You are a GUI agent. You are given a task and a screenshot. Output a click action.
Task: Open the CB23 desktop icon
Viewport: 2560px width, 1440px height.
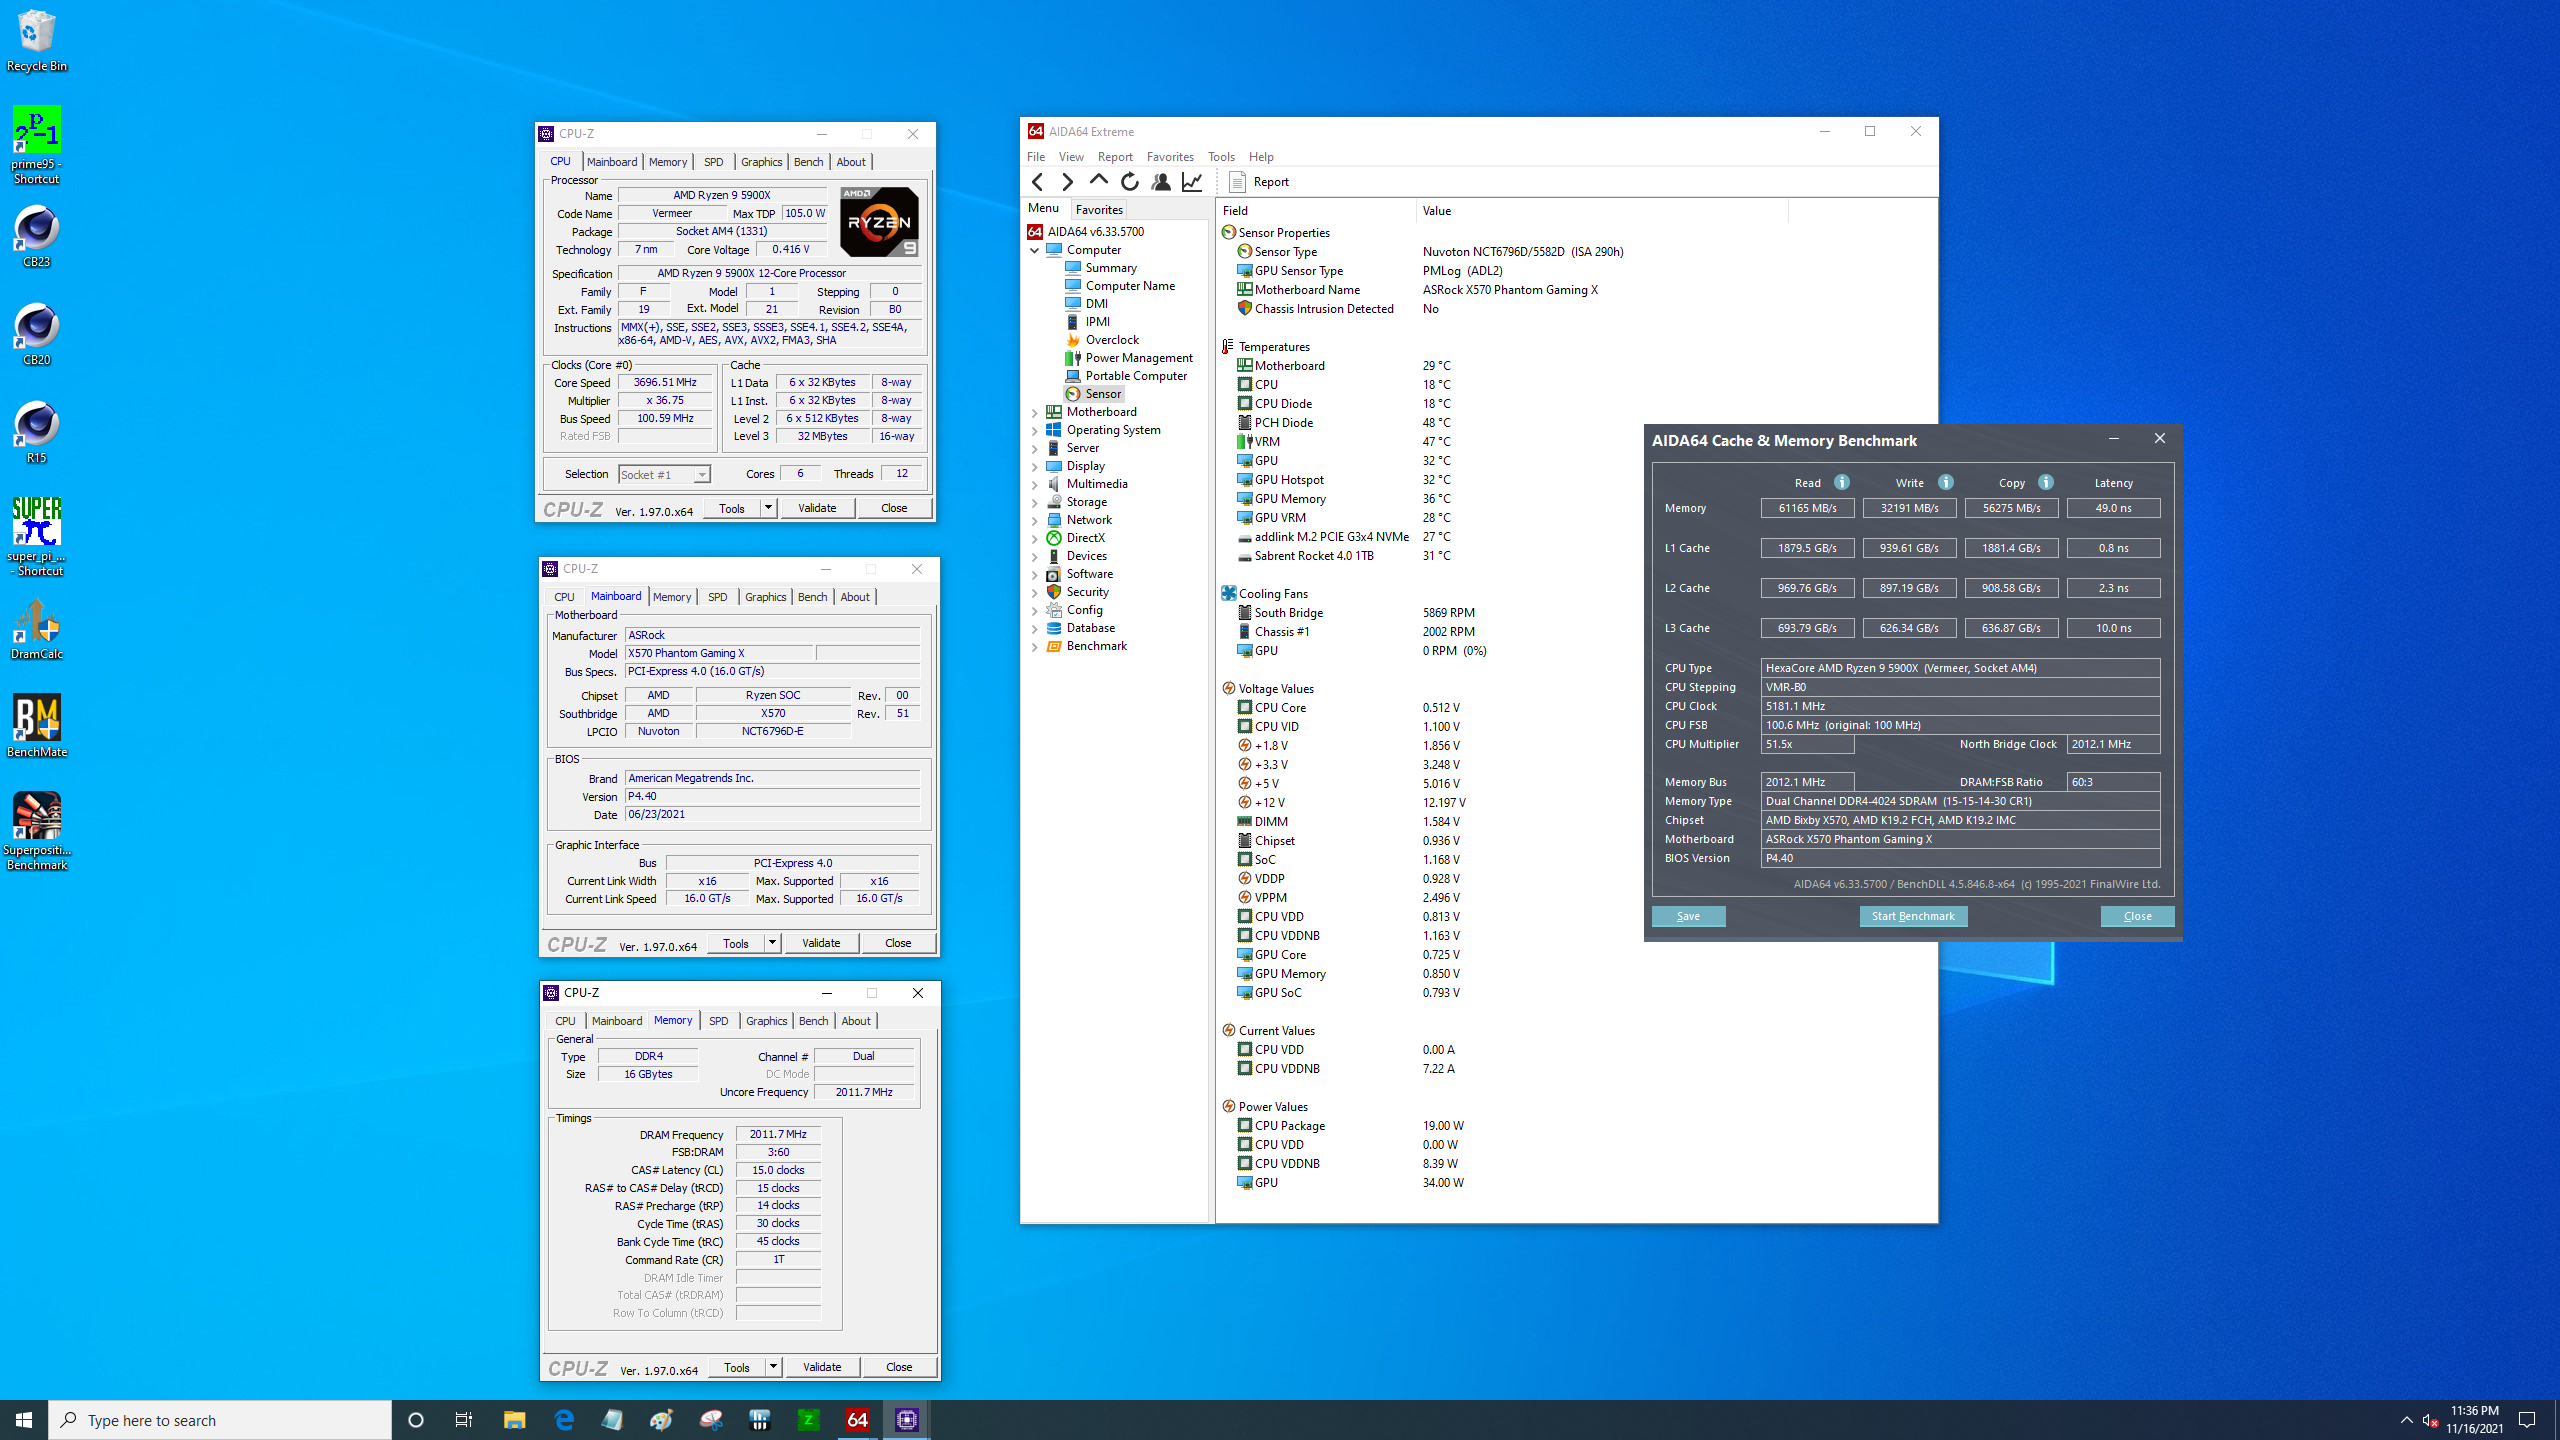(x=36, y=236)
